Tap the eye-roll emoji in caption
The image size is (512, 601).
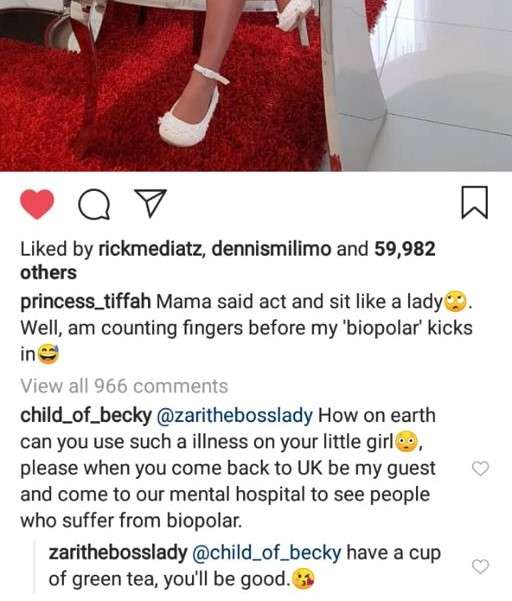(x=456, y=302)
